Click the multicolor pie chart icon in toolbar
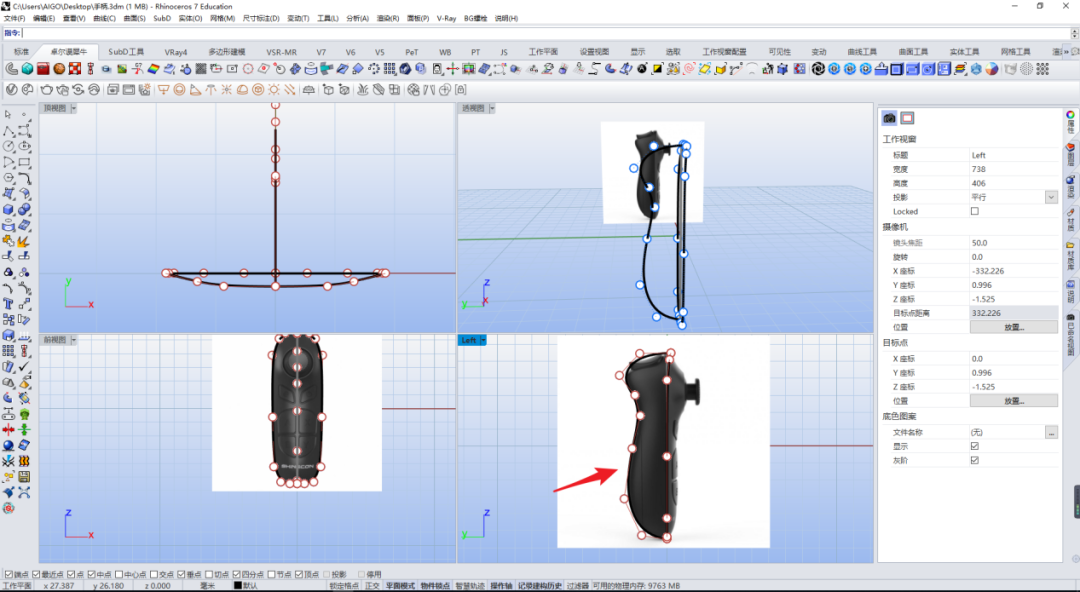Viewport: 1080px width, 592px height. click(991, 69)
